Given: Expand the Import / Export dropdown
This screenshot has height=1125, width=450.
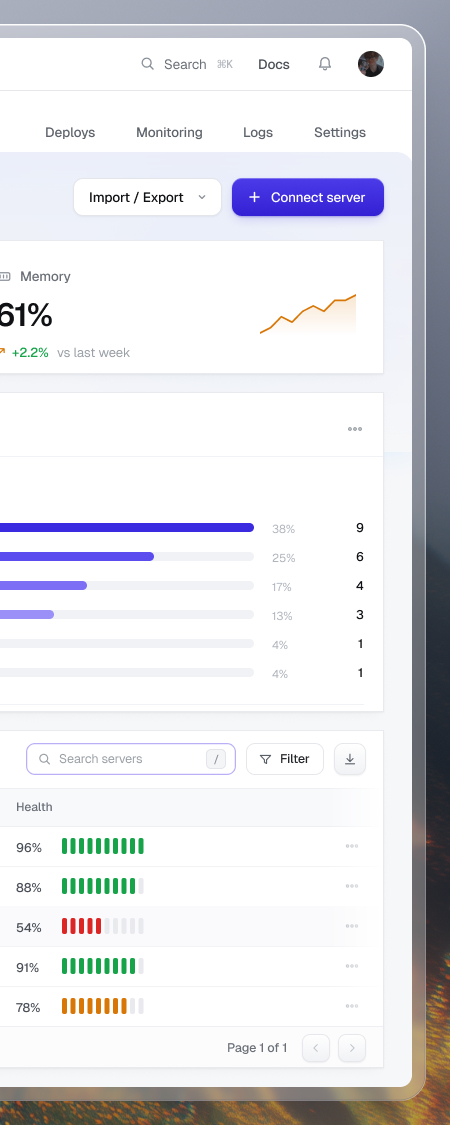Looking at the screenshot, I should [x=147, y=197].
